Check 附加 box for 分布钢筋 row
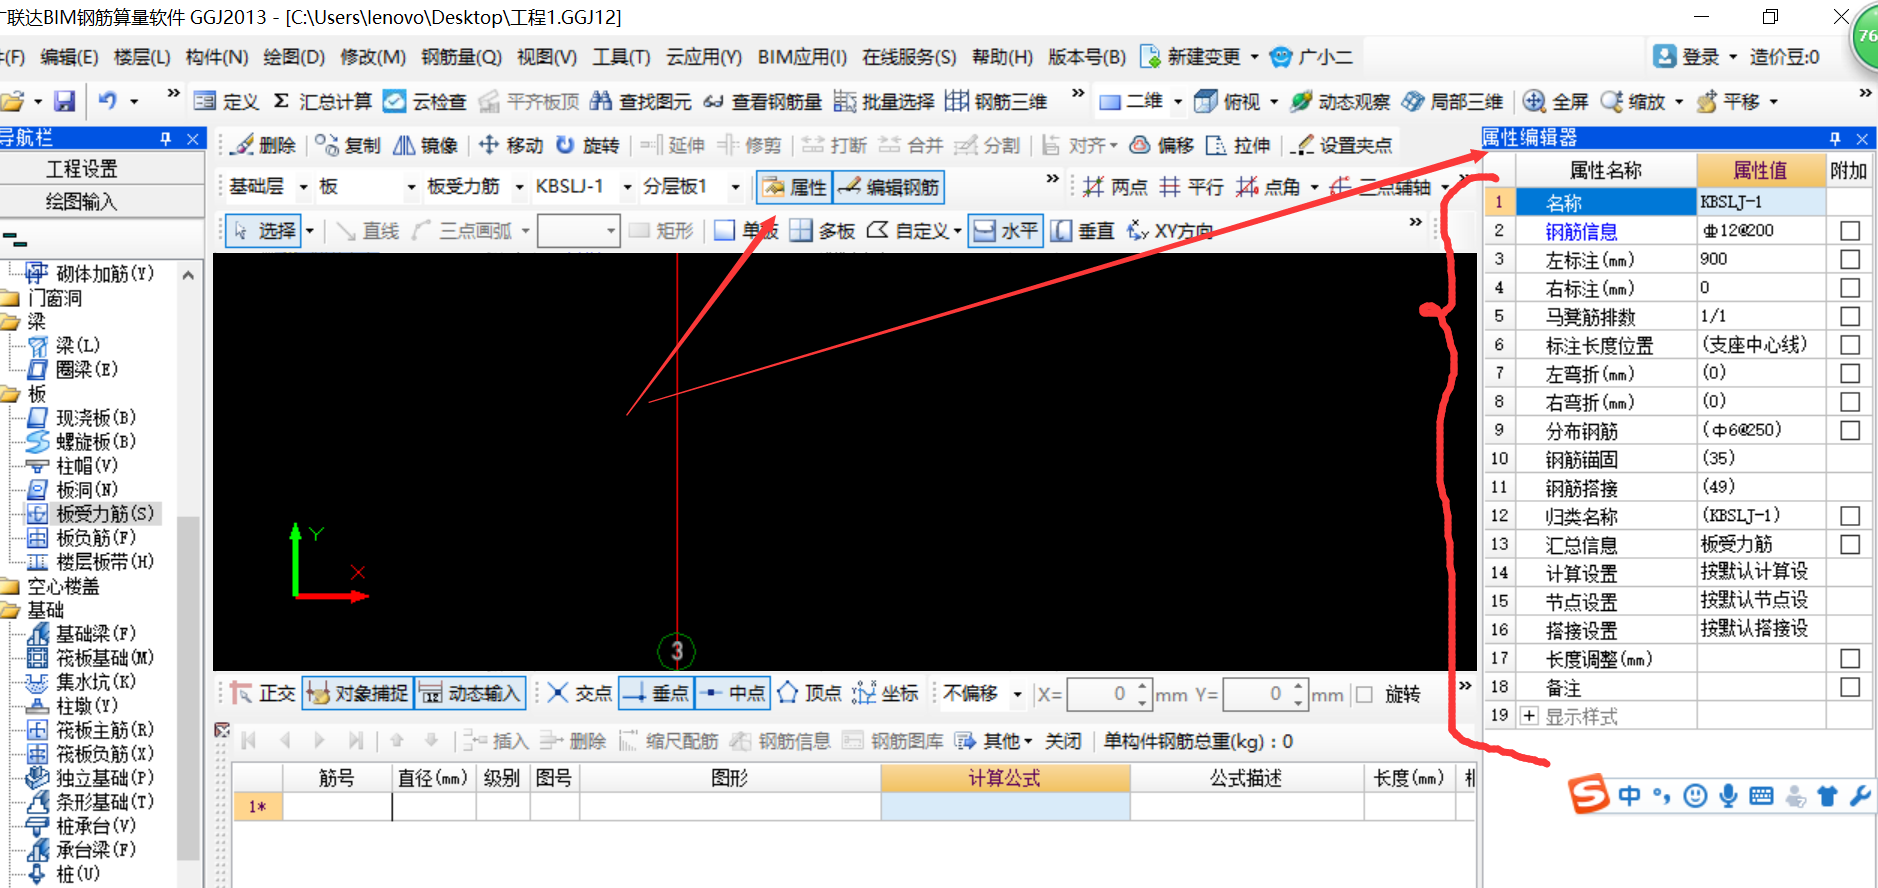 pyautogui.click(x=1850, y=430)
